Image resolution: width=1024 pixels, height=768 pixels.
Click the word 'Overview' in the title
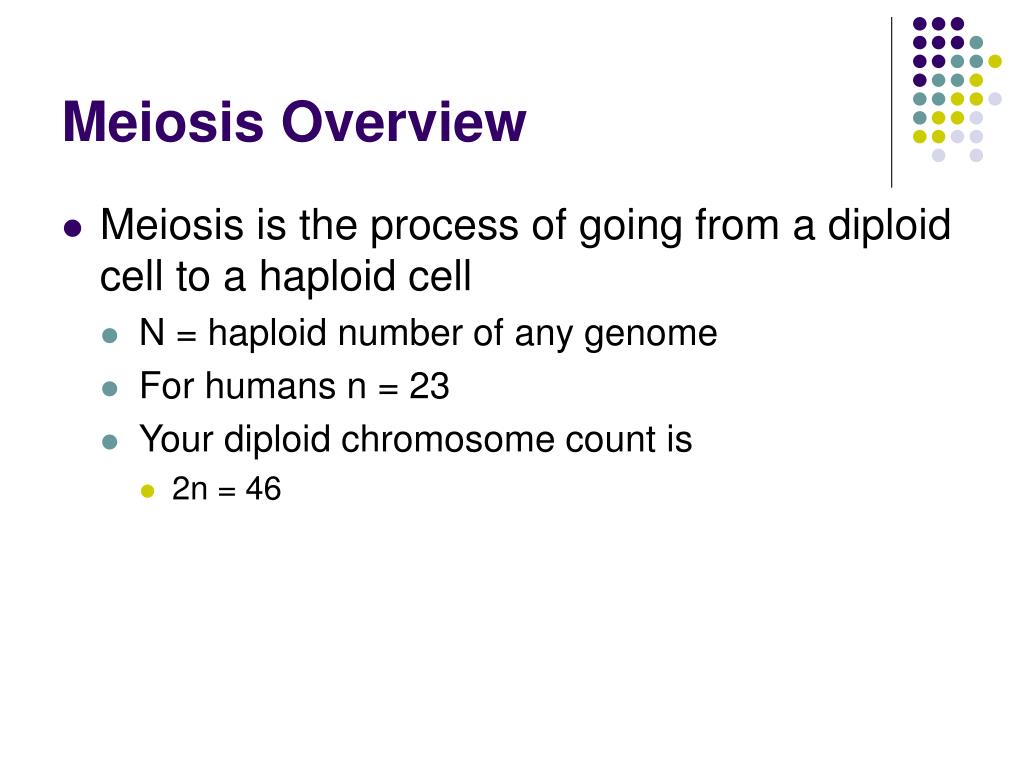(404, 121)
